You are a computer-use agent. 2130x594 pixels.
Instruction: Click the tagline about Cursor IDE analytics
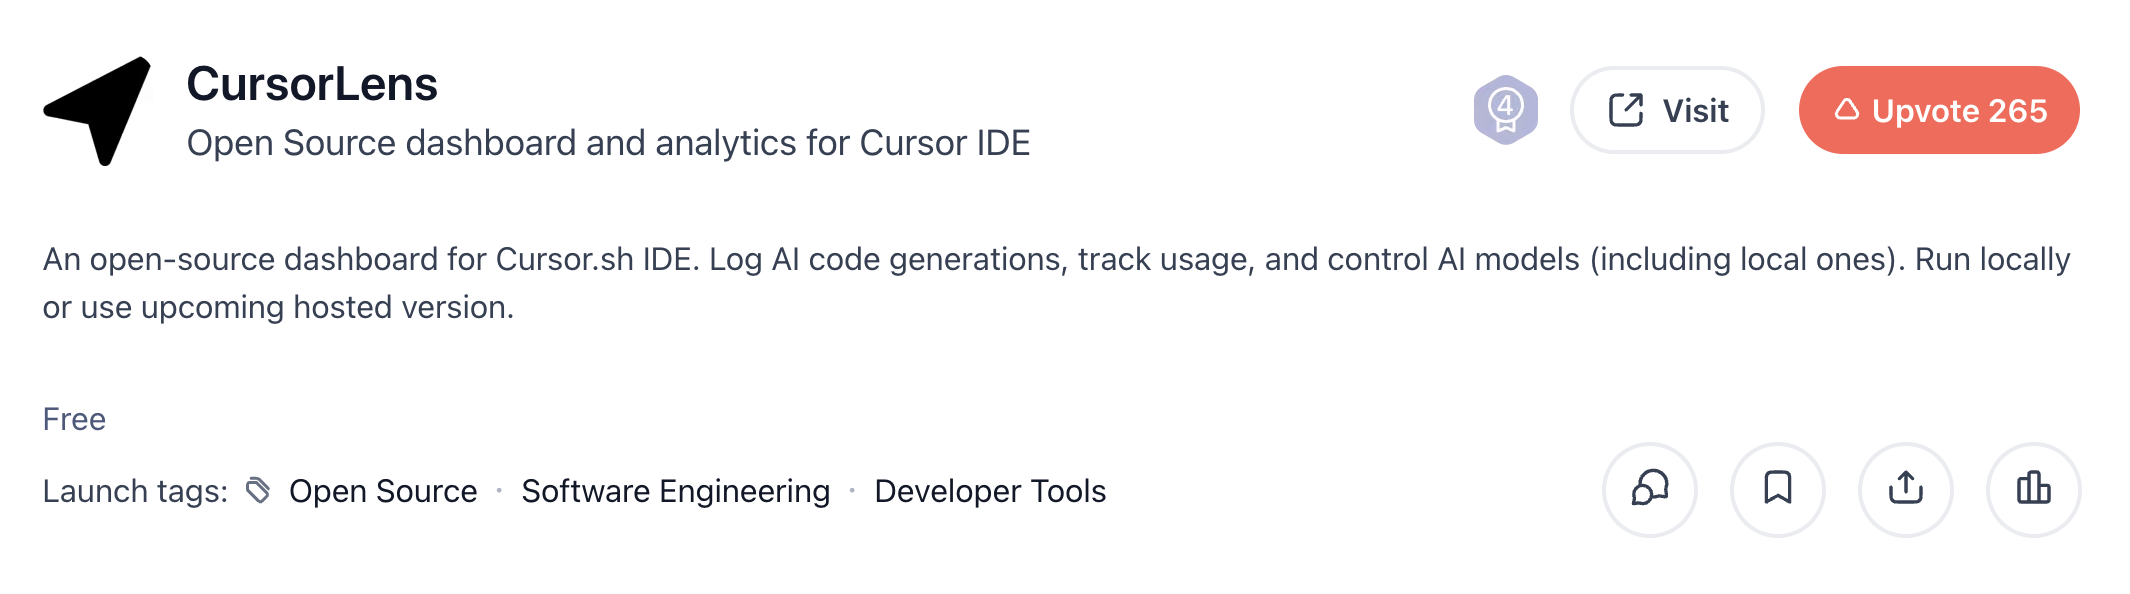[608, 143]
